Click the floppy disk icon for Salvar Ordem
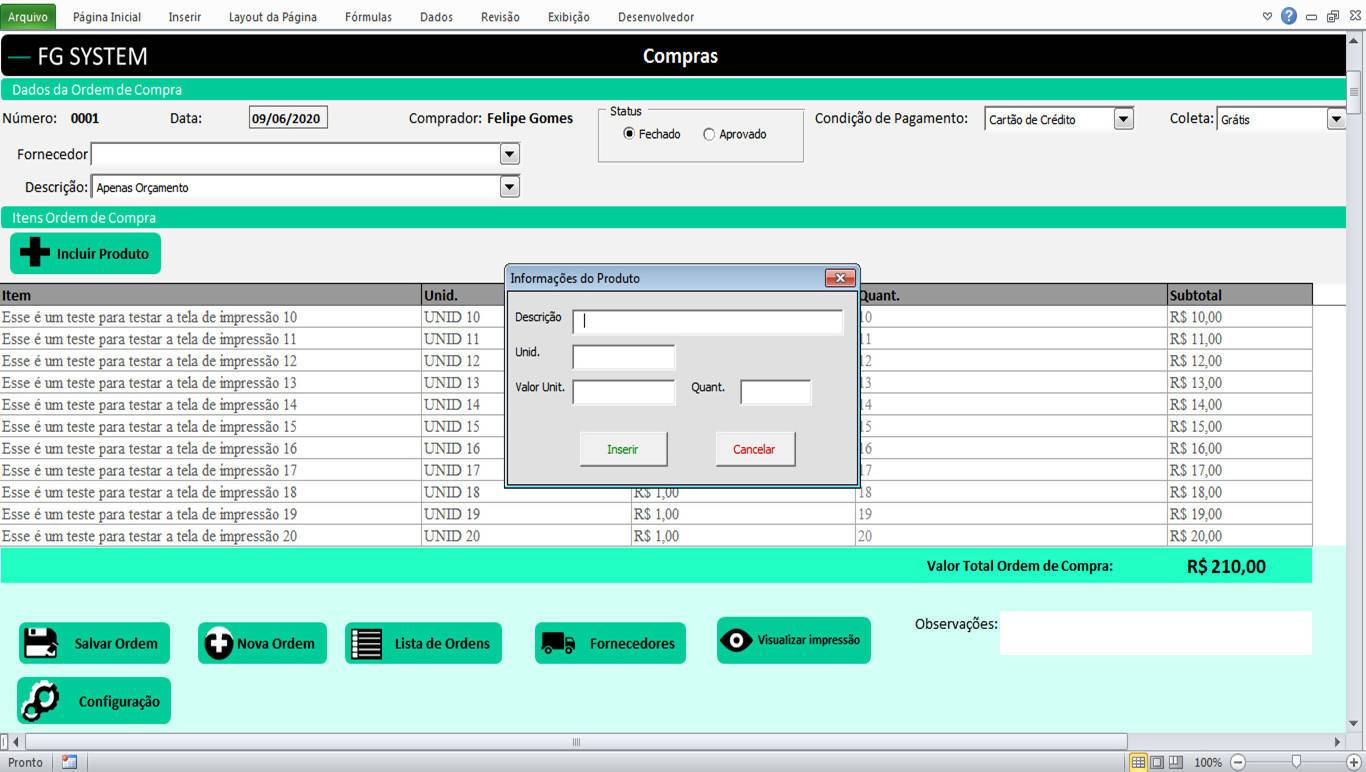1366x772 pixels. [43, 643]
